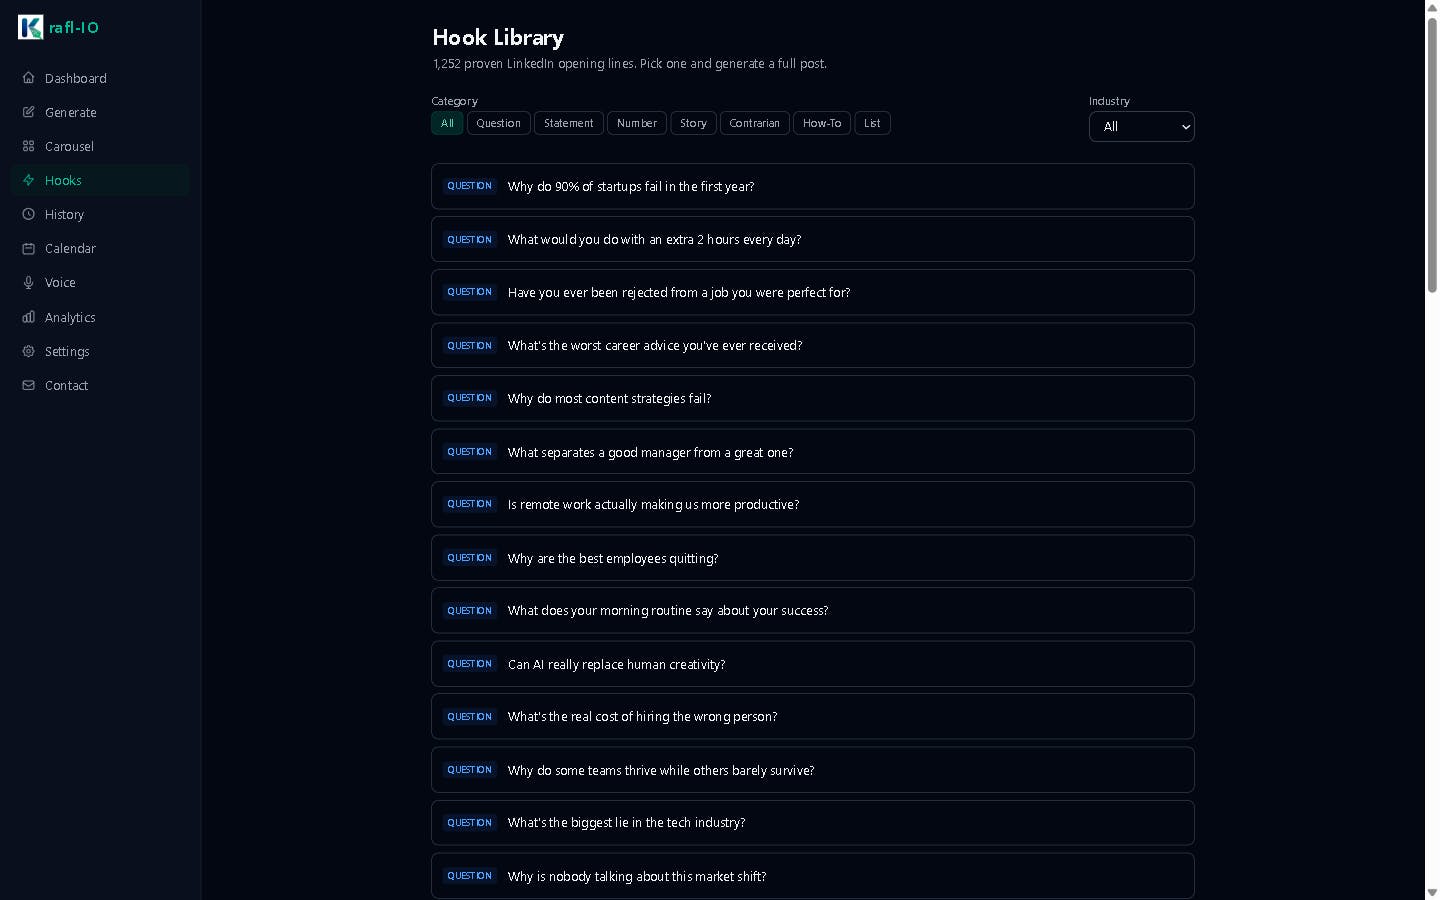Pick hook "Why do 90% of startups fail"
Screen dimensions: 1440x900
[x=812, y=186]
